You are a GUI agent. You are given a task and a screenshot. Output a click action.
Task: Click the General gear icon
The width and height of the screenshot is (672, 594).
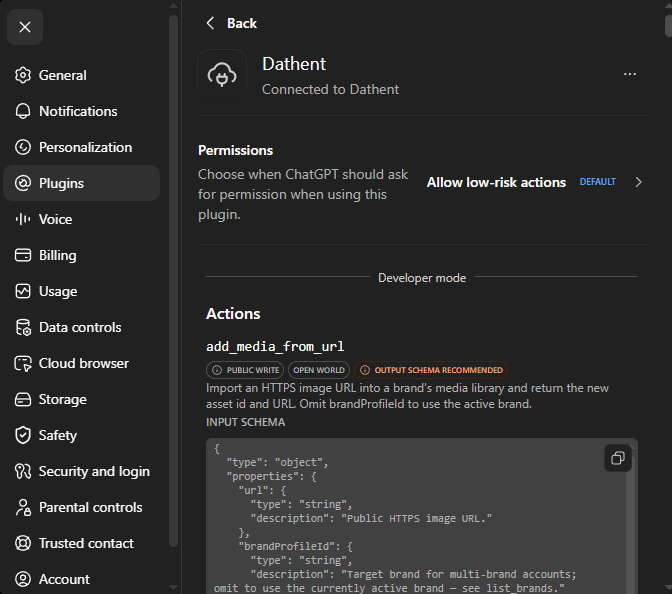23,75
